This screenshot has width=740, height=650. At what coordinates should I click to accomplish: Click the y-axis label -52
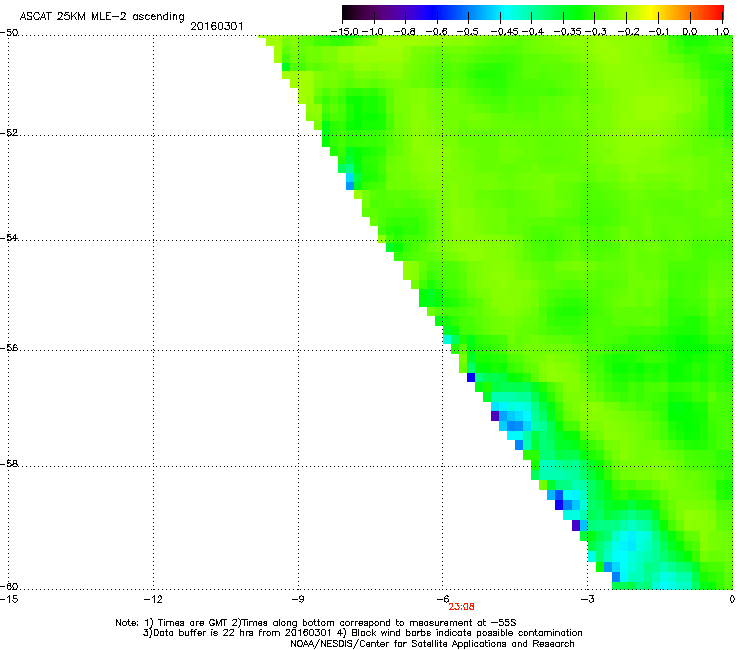(x=9, y=133)
